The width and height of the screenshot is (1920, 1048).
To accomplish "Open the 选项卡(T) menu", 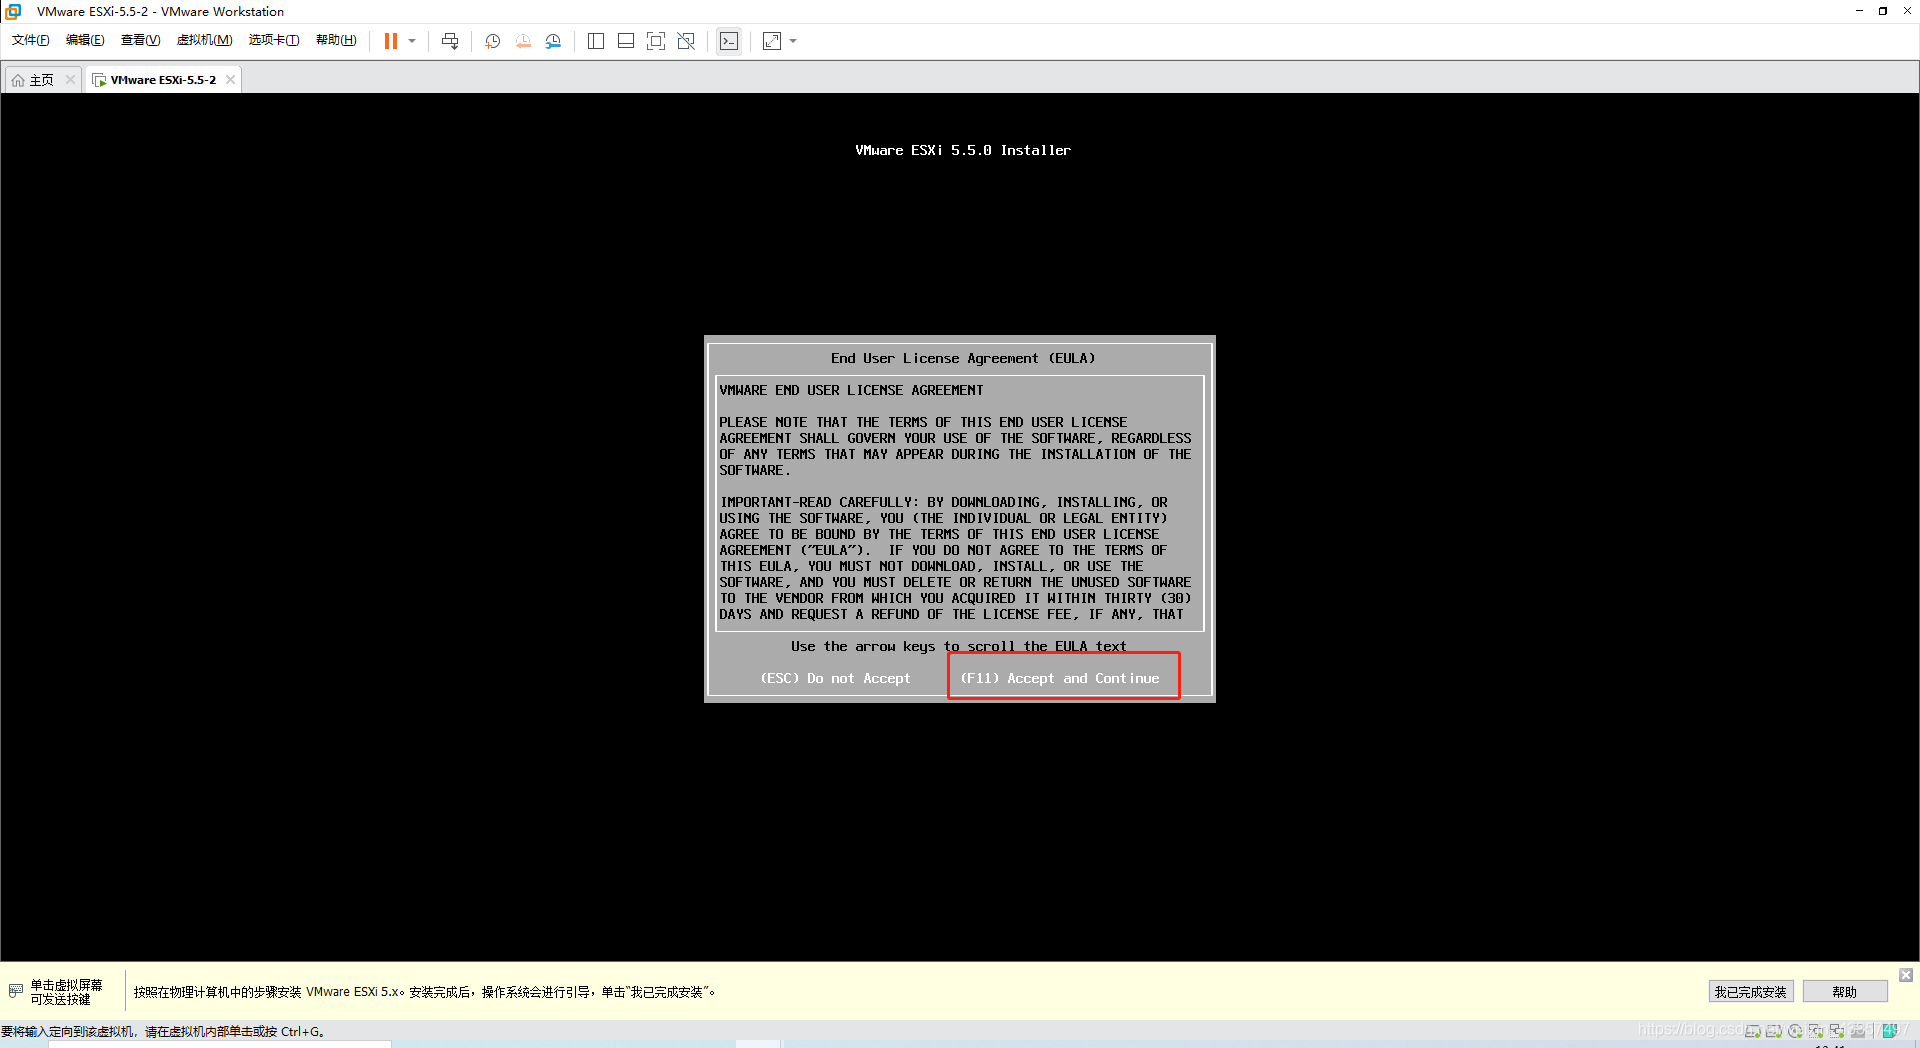I will coord(274,40).
